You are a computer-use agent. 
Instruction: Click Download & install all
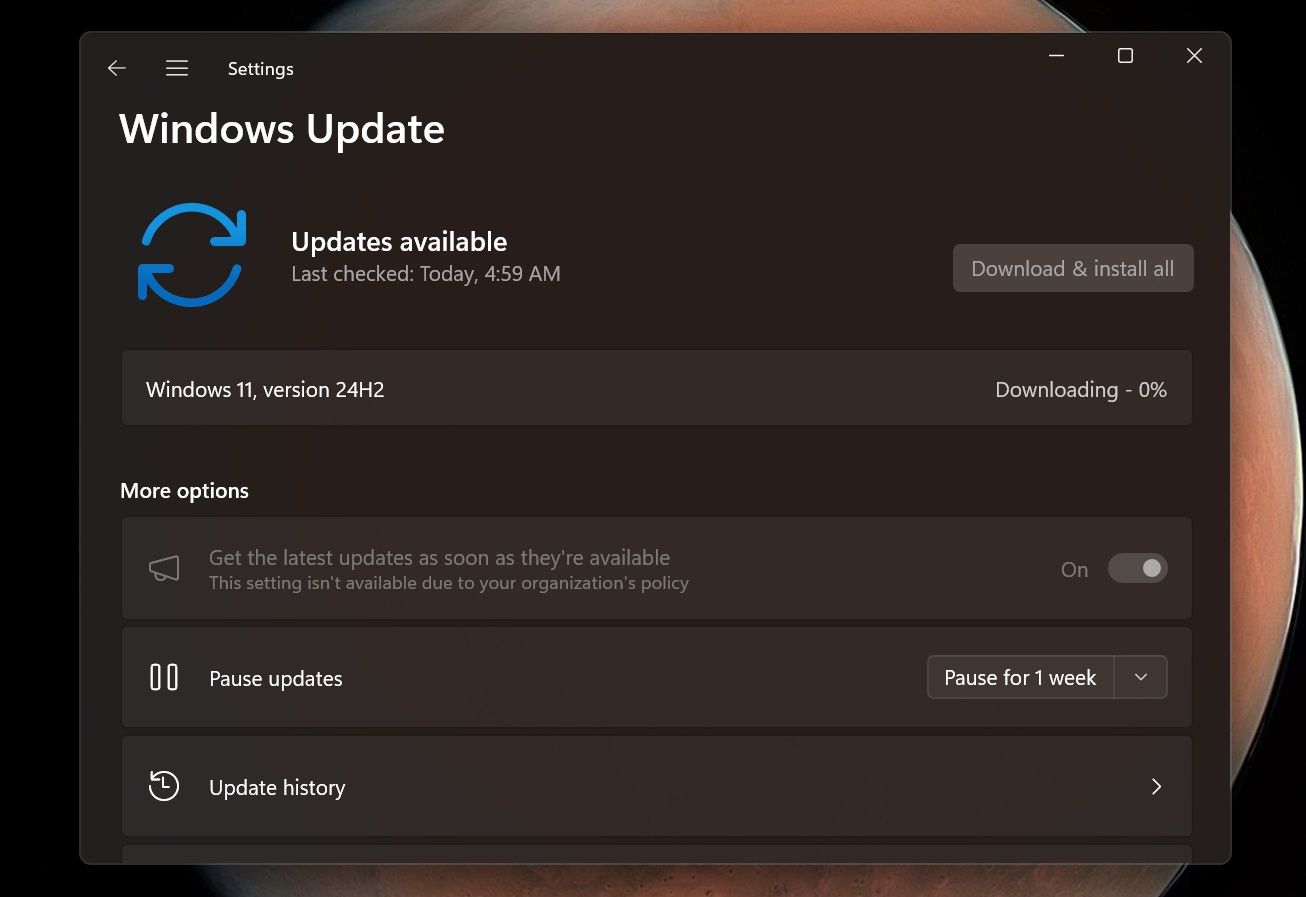click(1072, 268)
